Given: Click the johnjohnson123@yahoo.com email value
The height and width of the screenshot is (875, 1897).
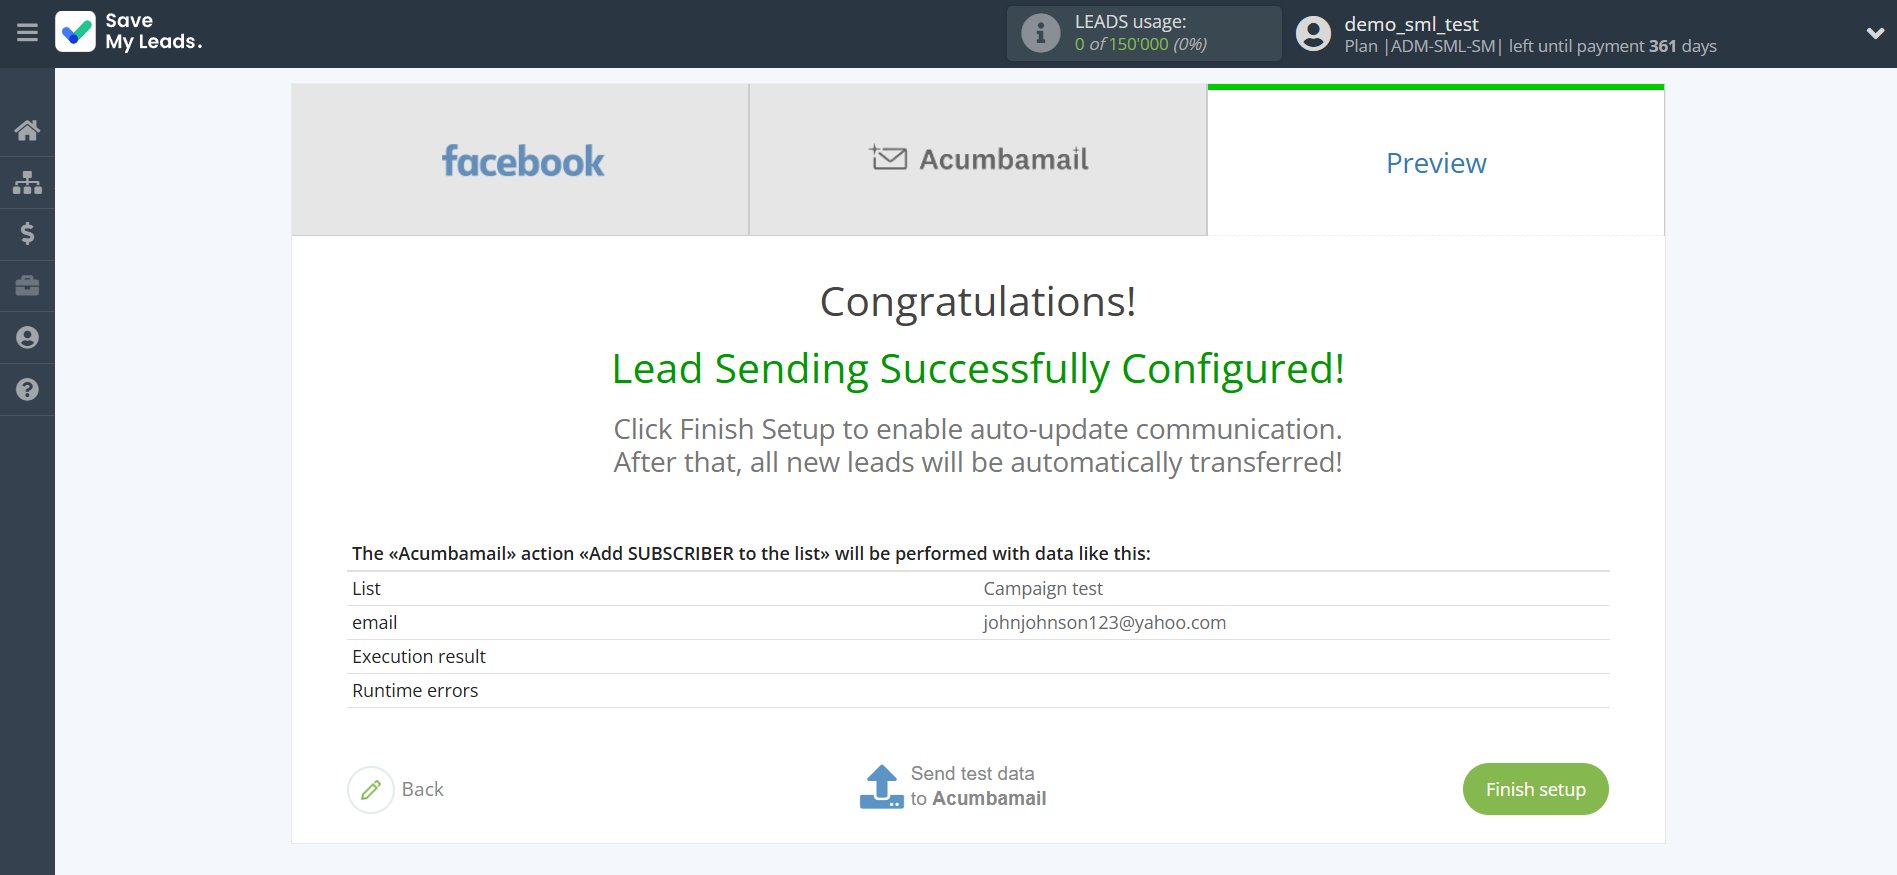Looking at the screenshot, I should coord(1104,623).
